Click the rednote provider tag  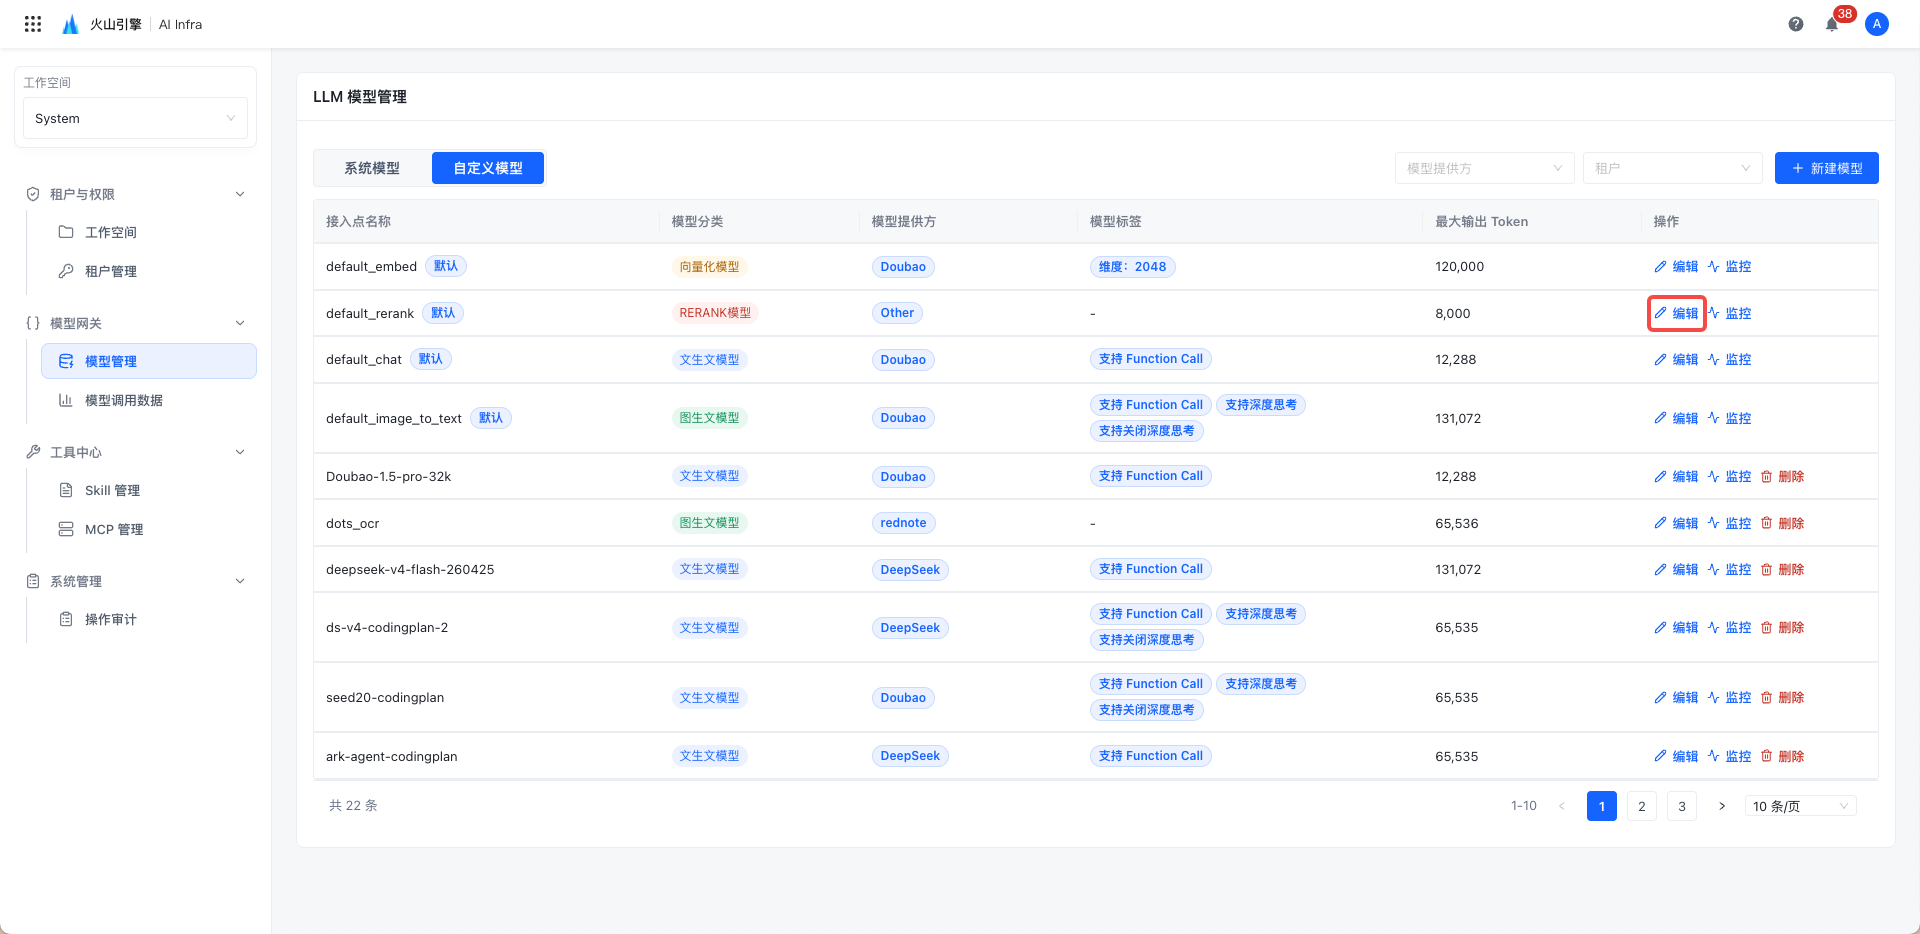click(x=903, y=523)
